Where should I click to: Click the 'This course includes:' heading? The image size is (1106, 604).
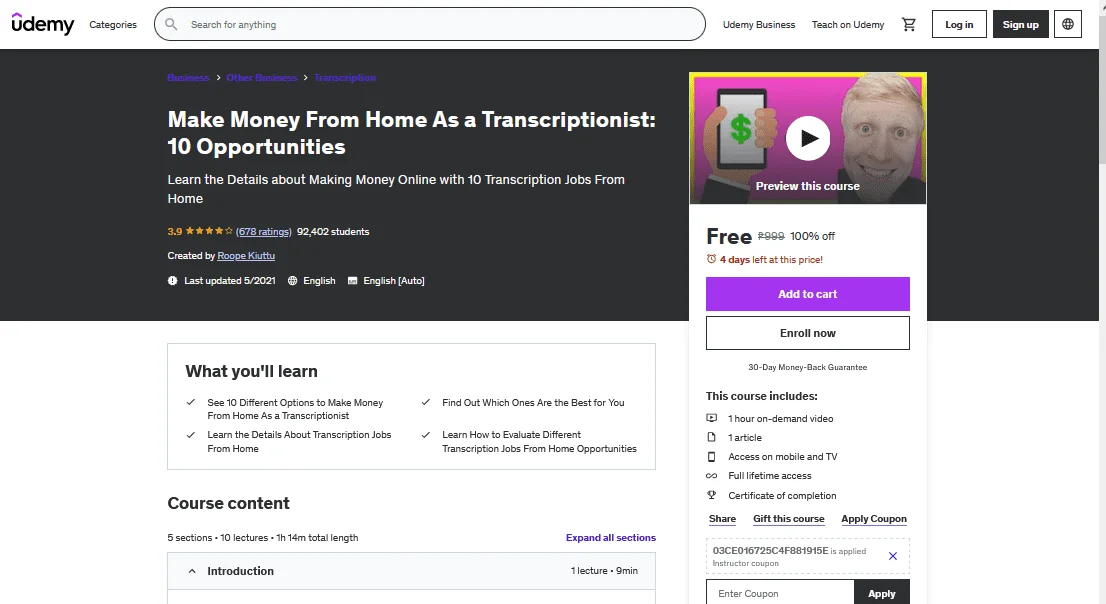(x=762, y=396)
